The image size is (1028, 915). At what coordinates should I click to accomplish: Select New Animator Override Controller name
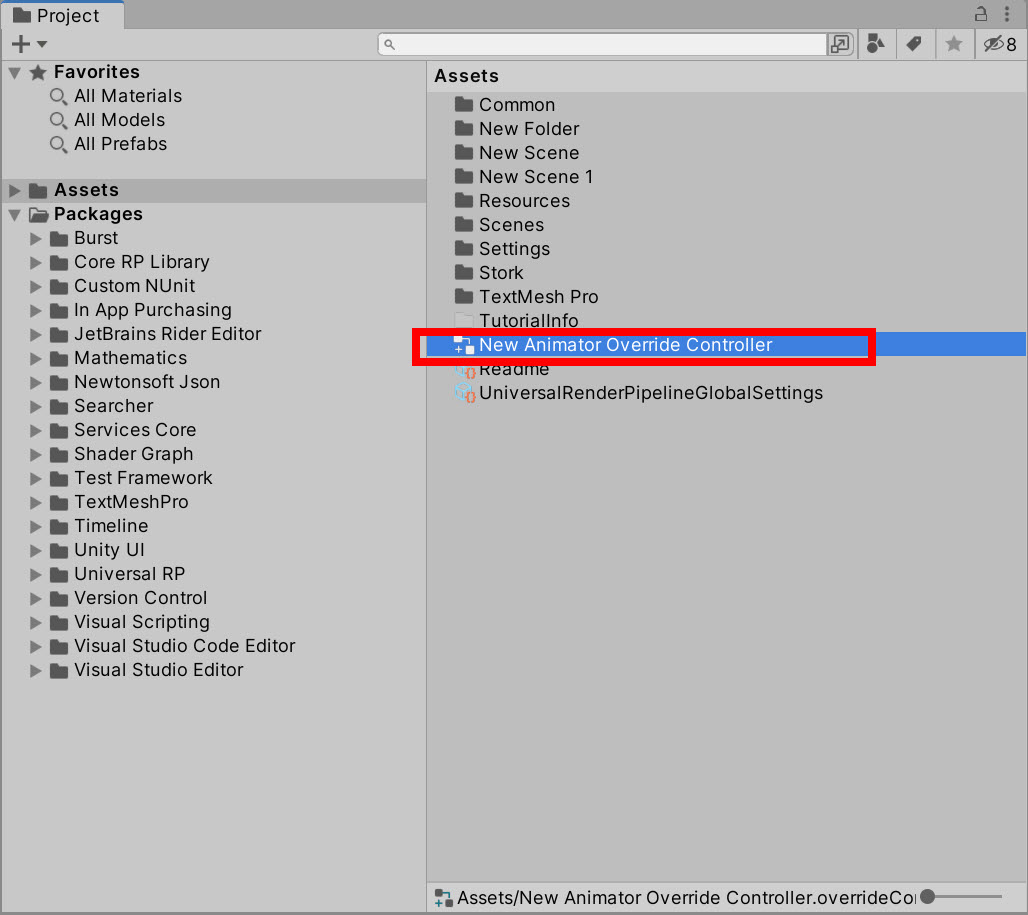(625, 345)
